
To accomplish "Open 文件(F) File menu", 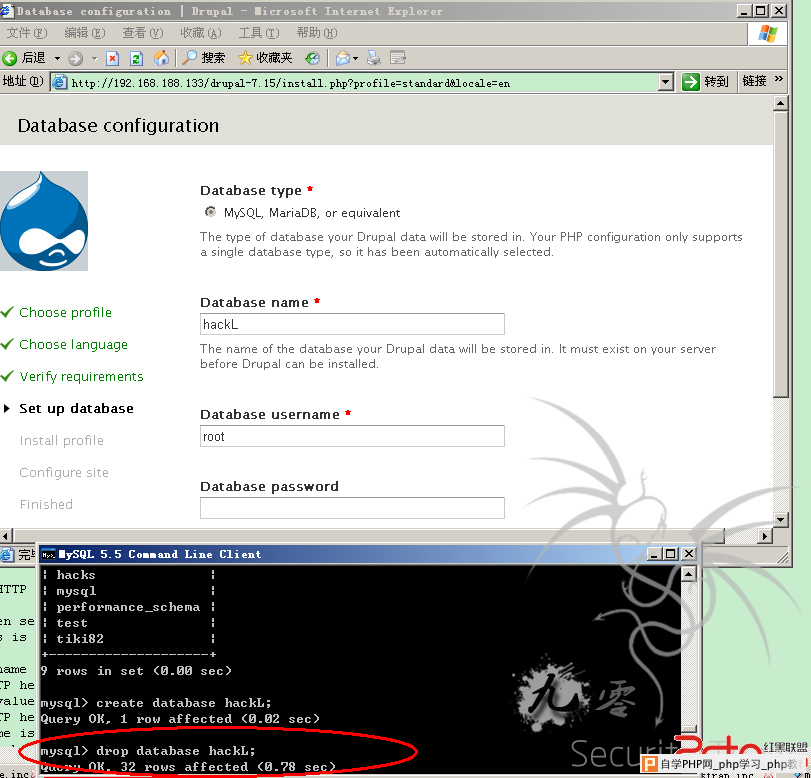I will [26, 33].
